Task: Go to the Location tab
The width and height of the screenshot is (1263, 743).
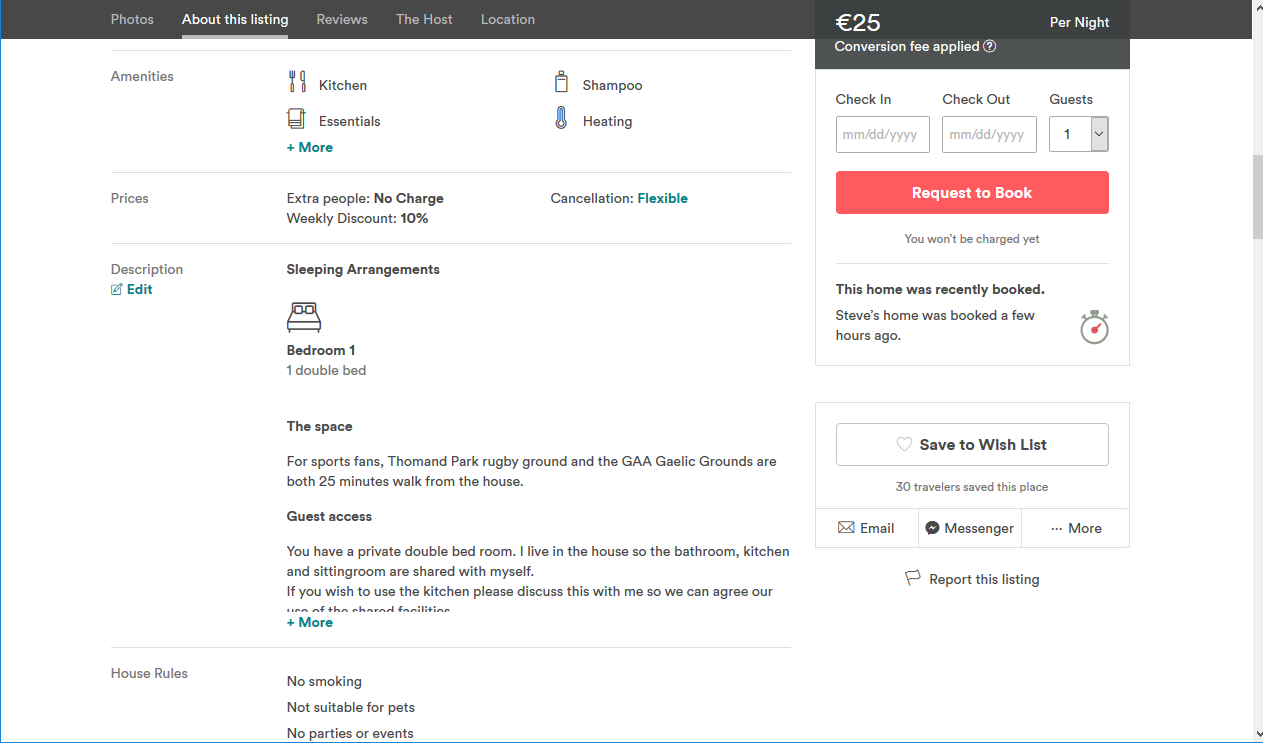Action: [508, 19]
